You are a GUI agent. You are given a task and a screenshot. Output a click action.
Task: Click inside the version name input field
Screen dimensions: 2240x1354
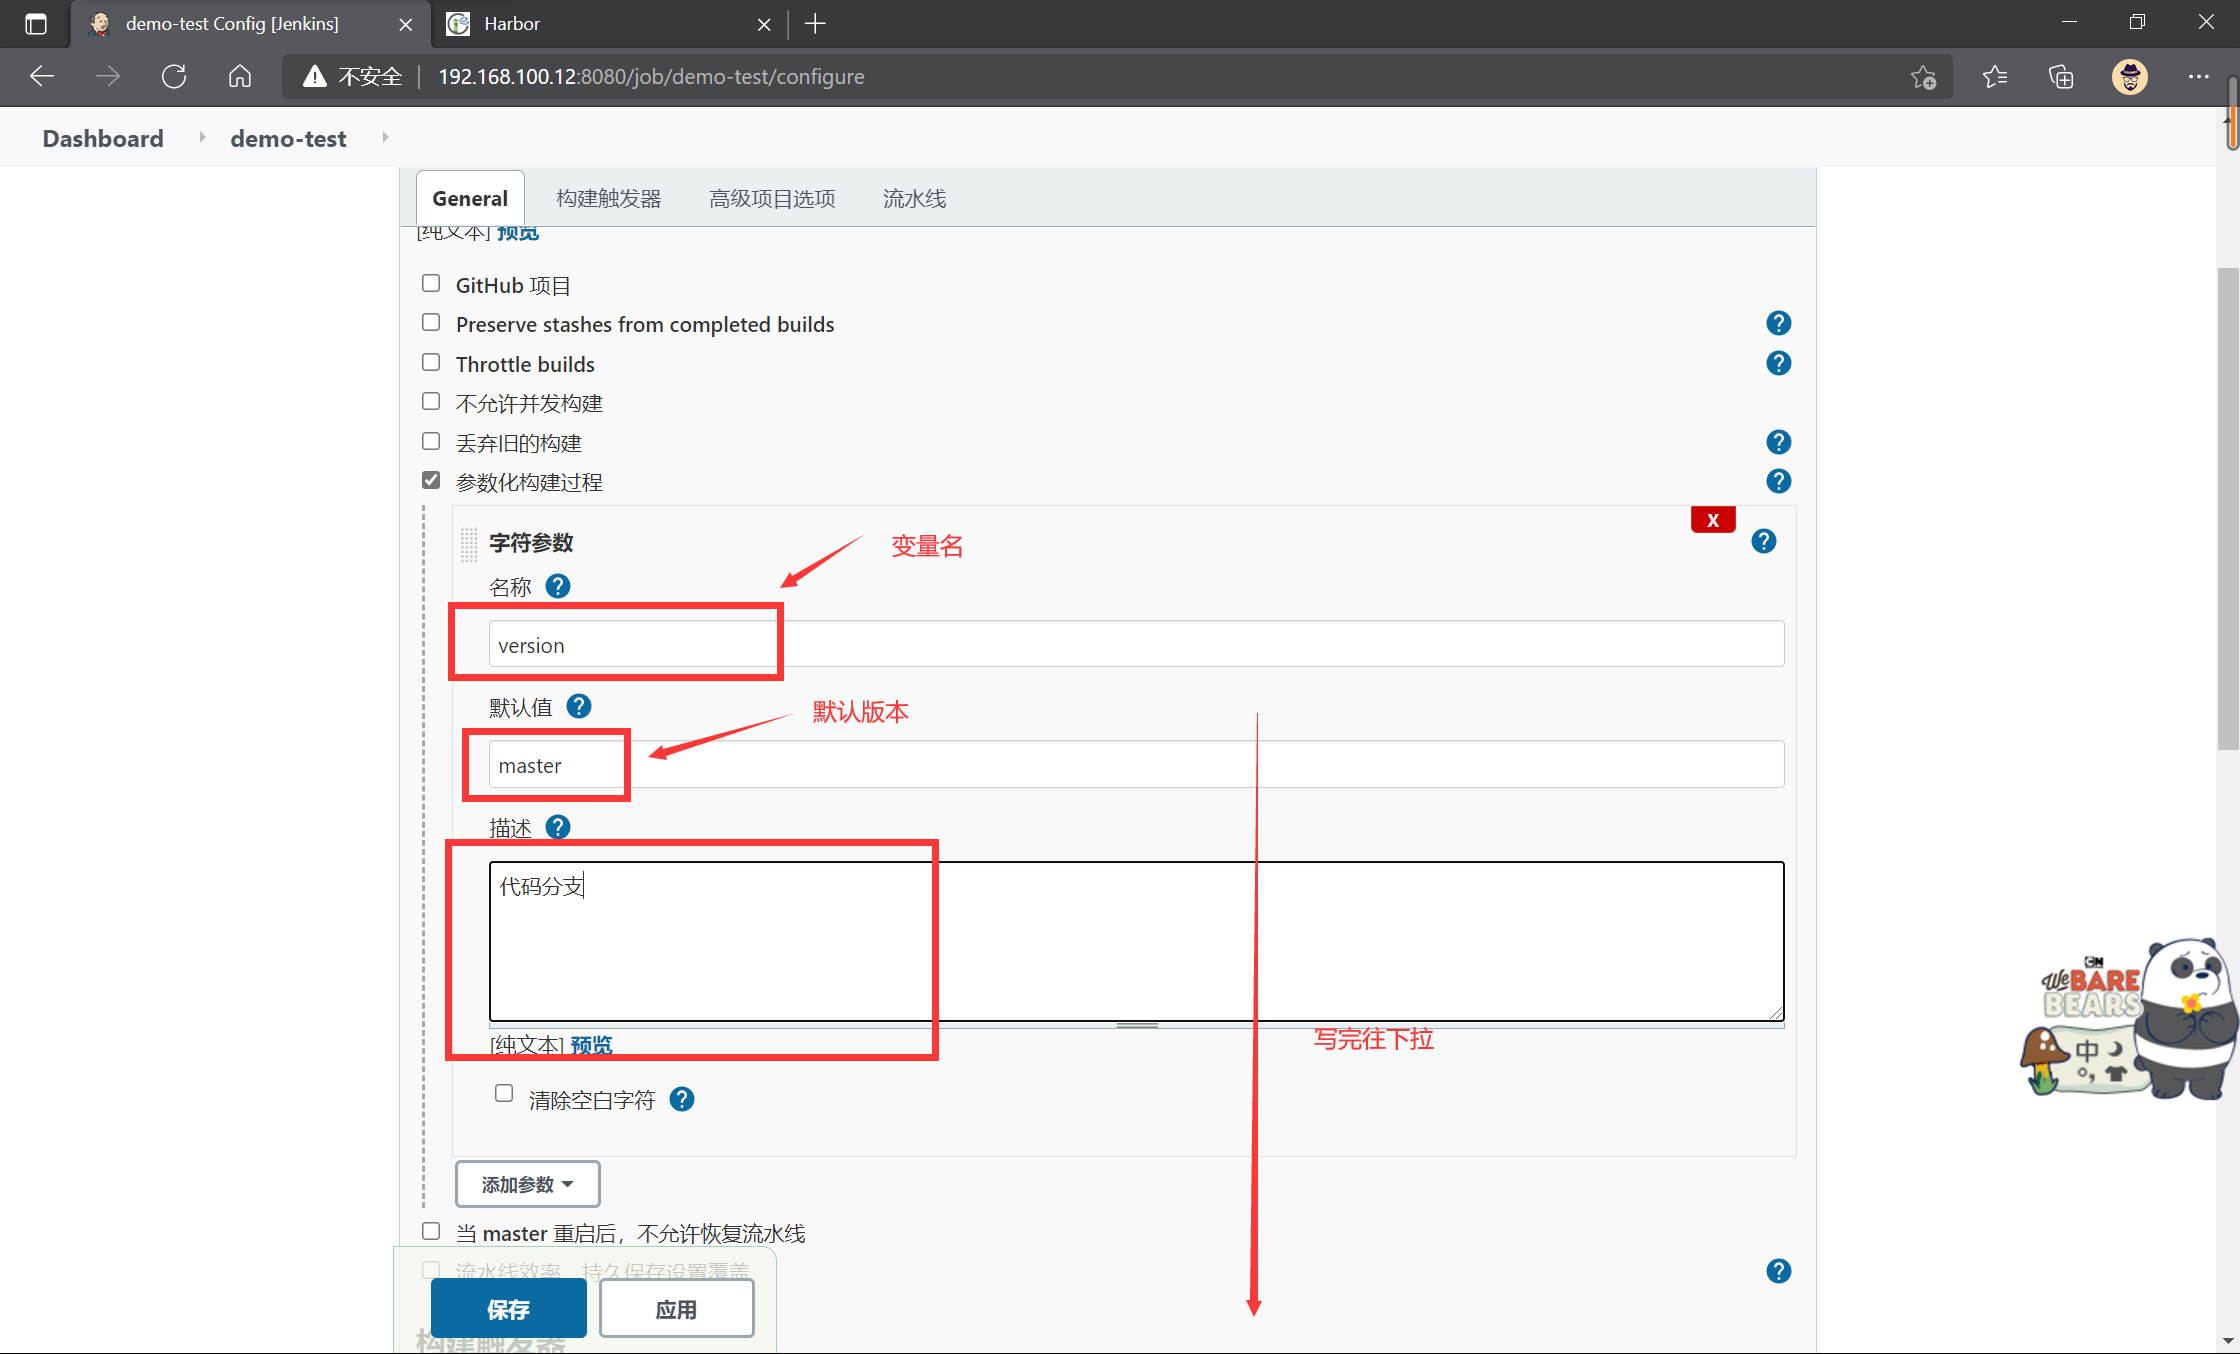633,644
